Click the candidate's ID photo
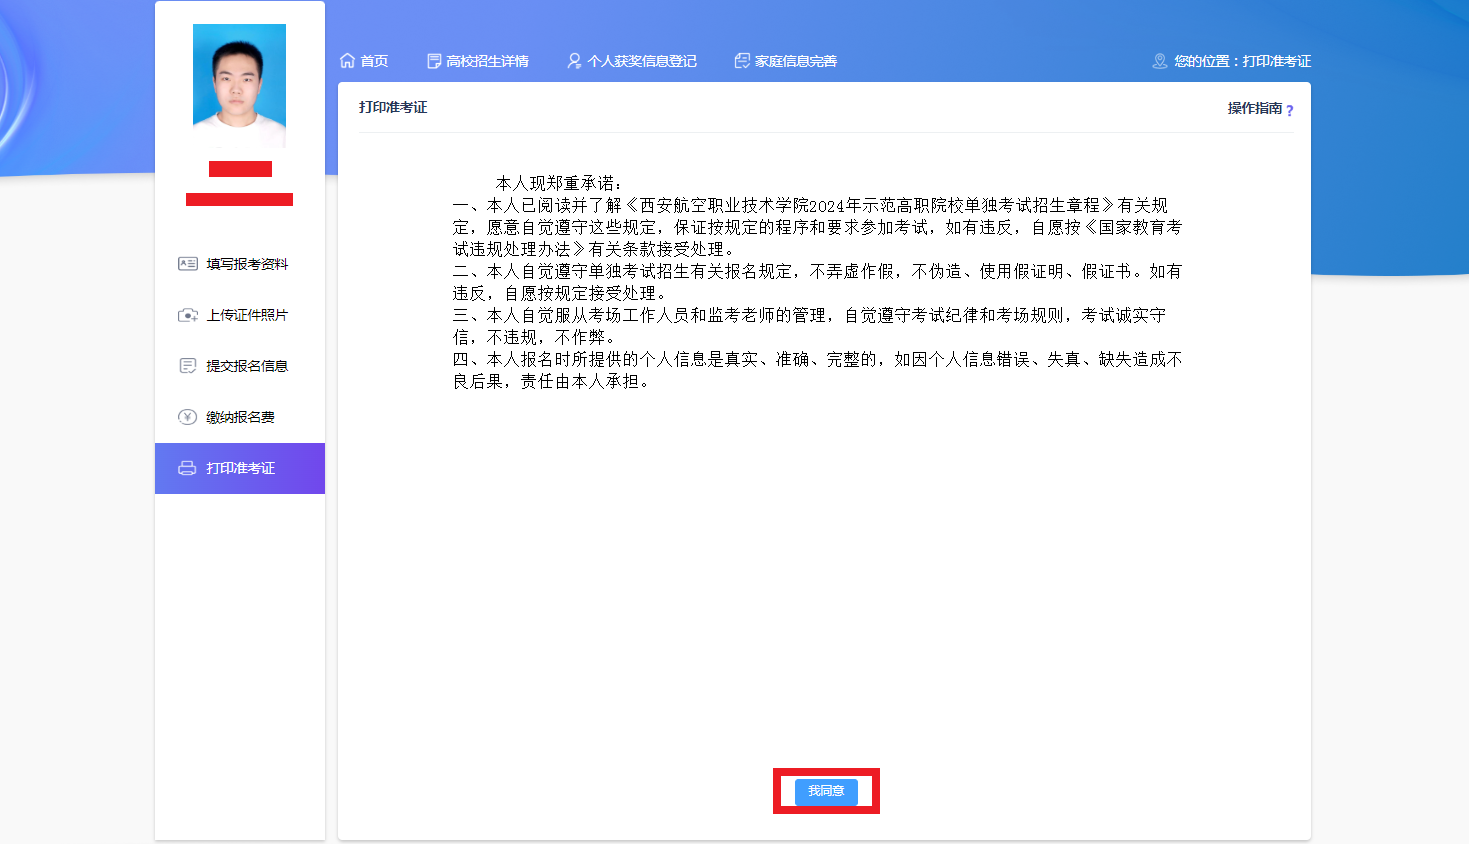 [x=239, y=85]
